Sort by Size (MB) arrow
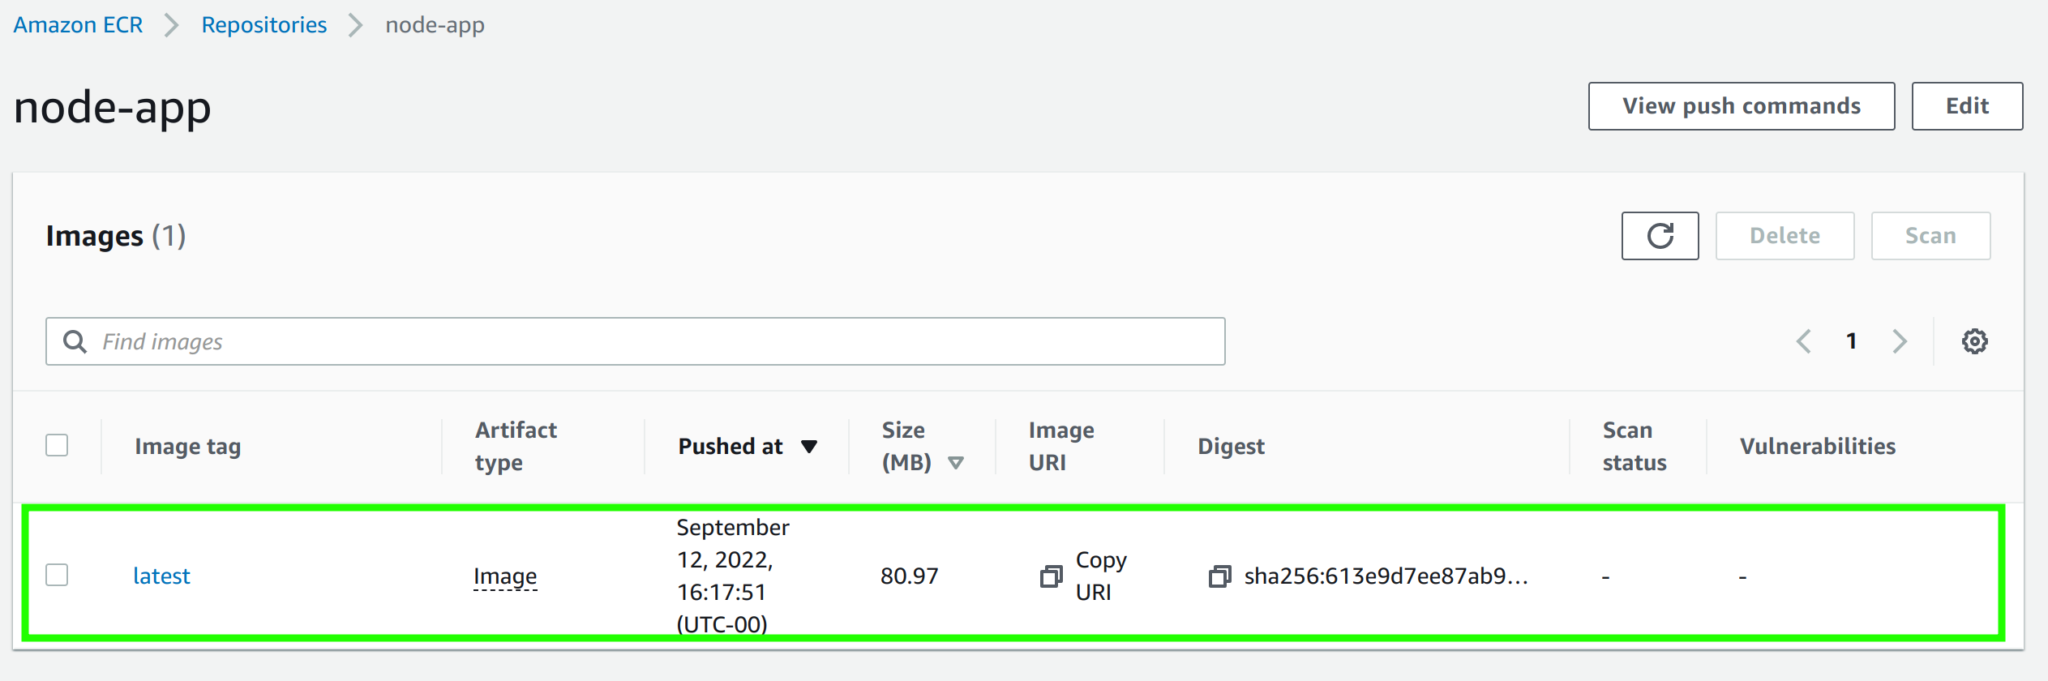The height and width of the screenshot is (681, 2048). coord(956,463)
